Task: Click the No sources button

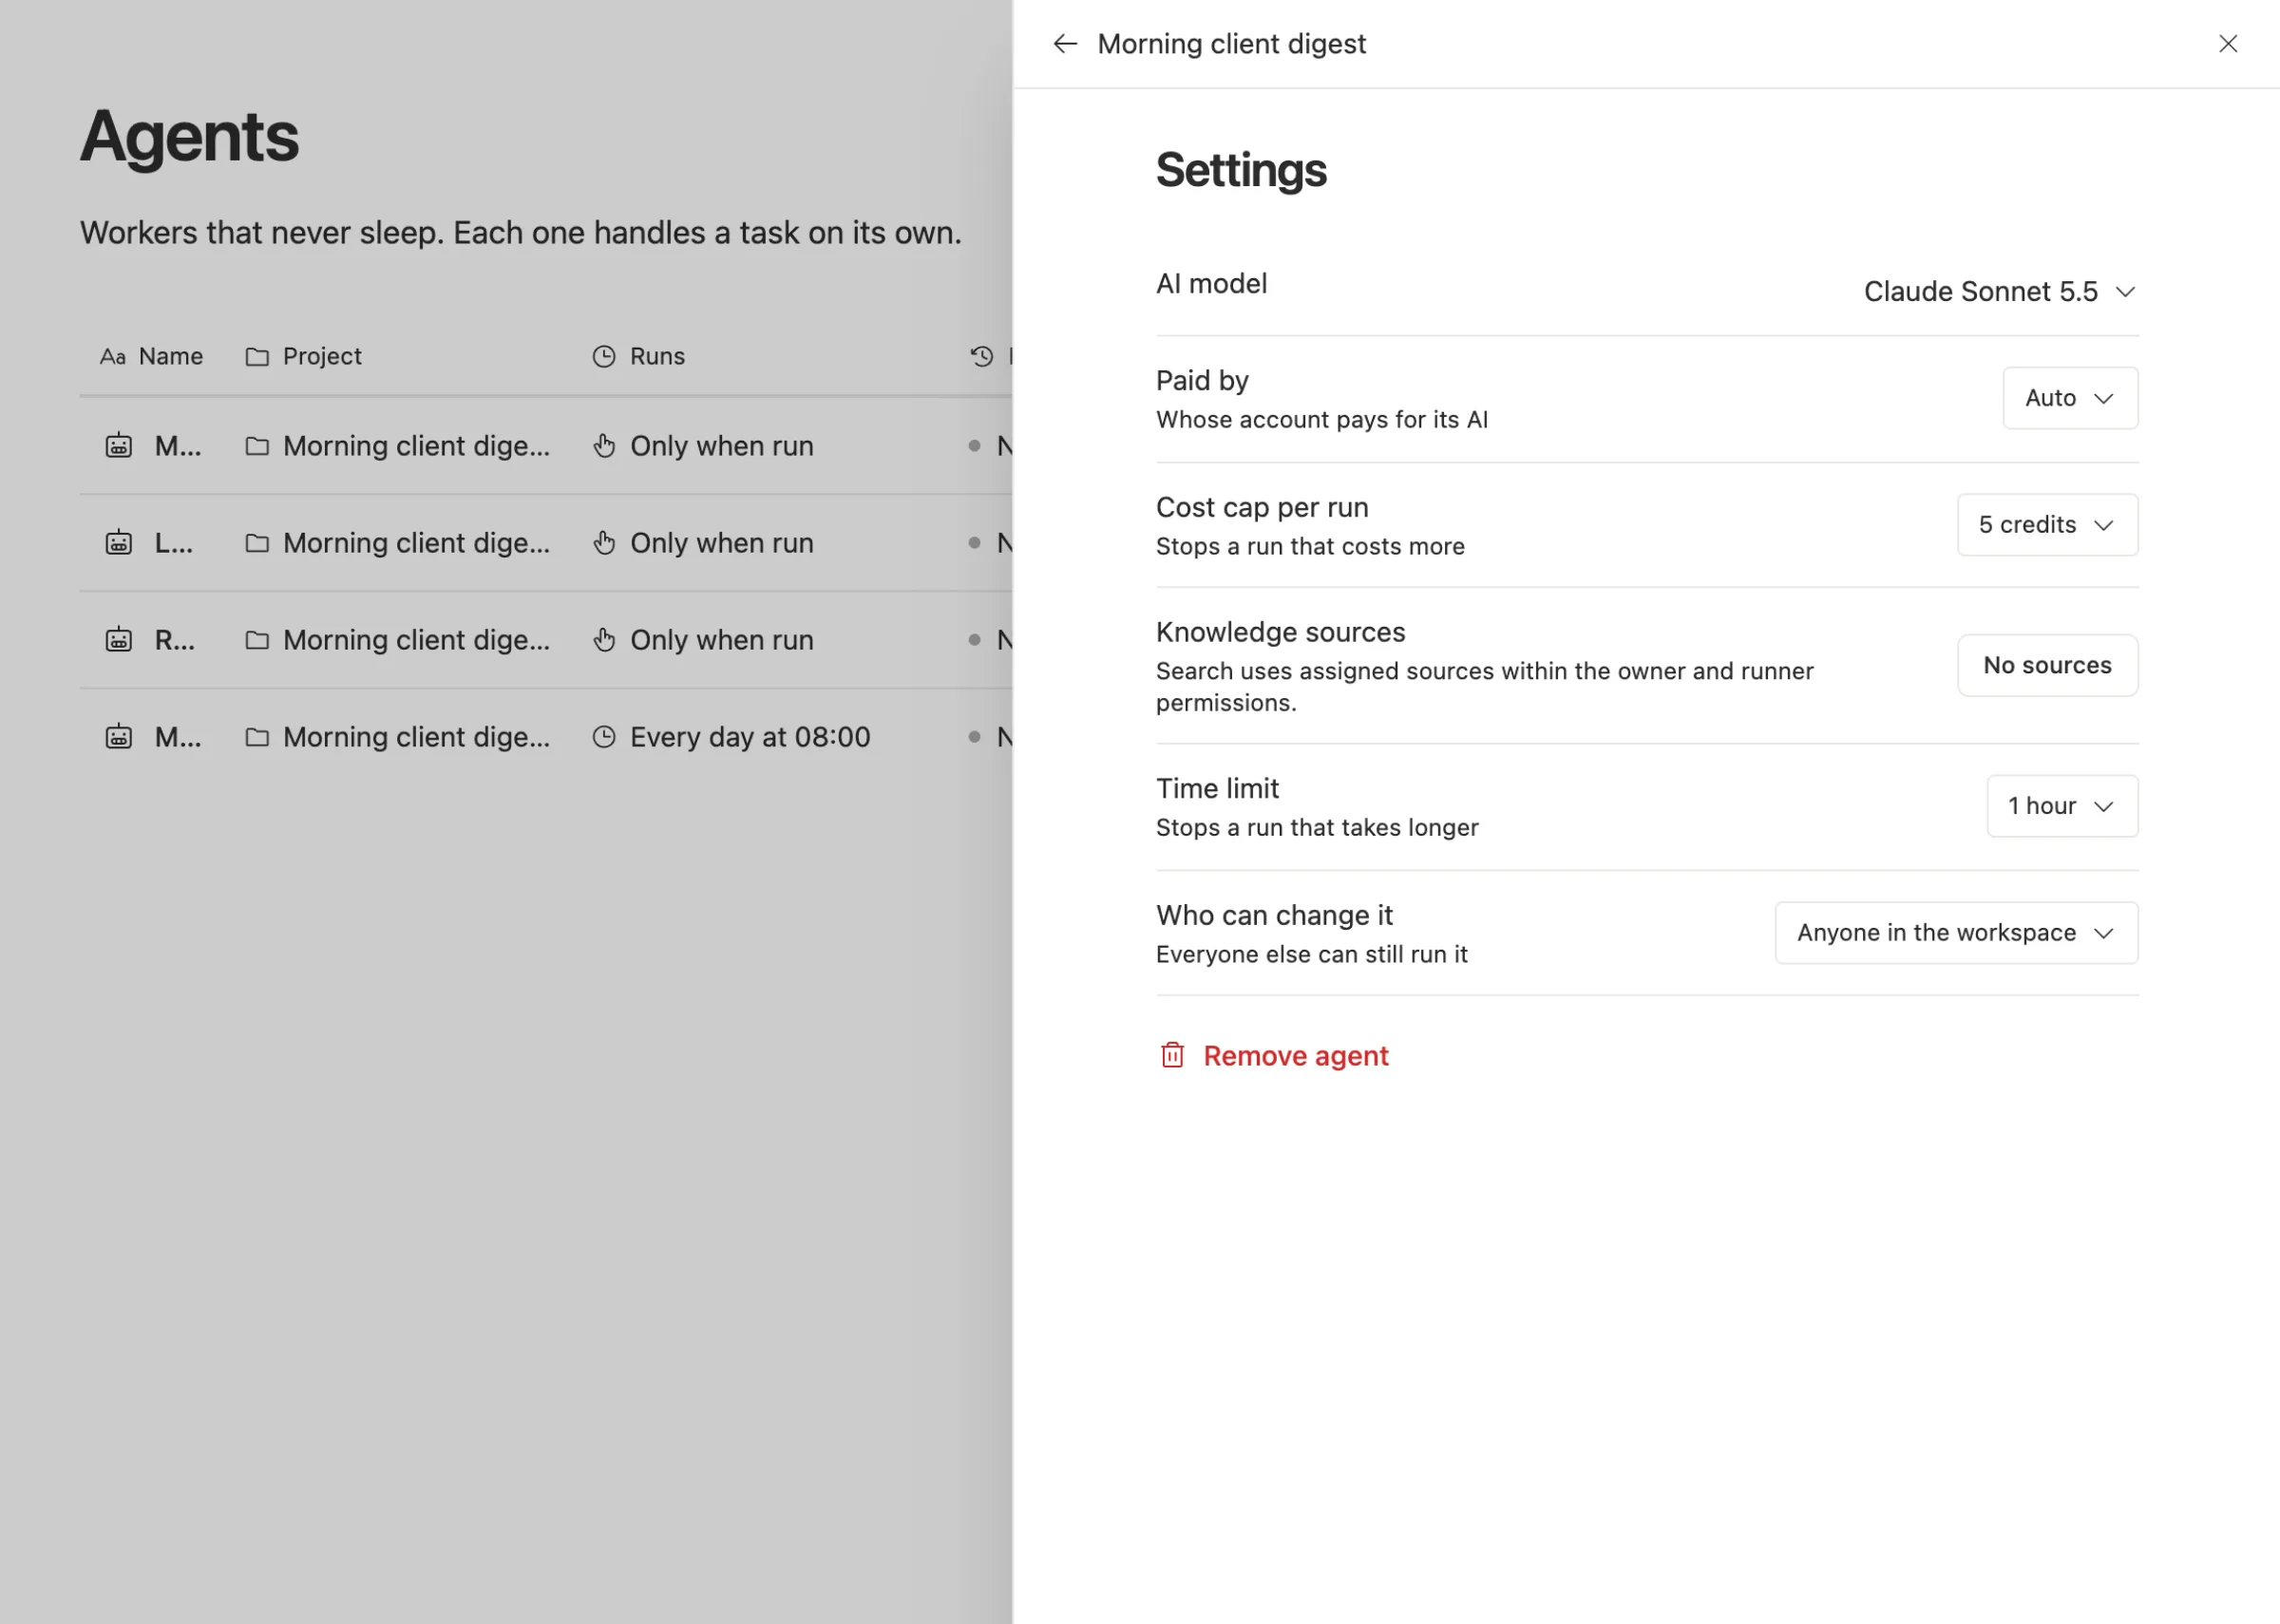Action: tap(2047, 665)
